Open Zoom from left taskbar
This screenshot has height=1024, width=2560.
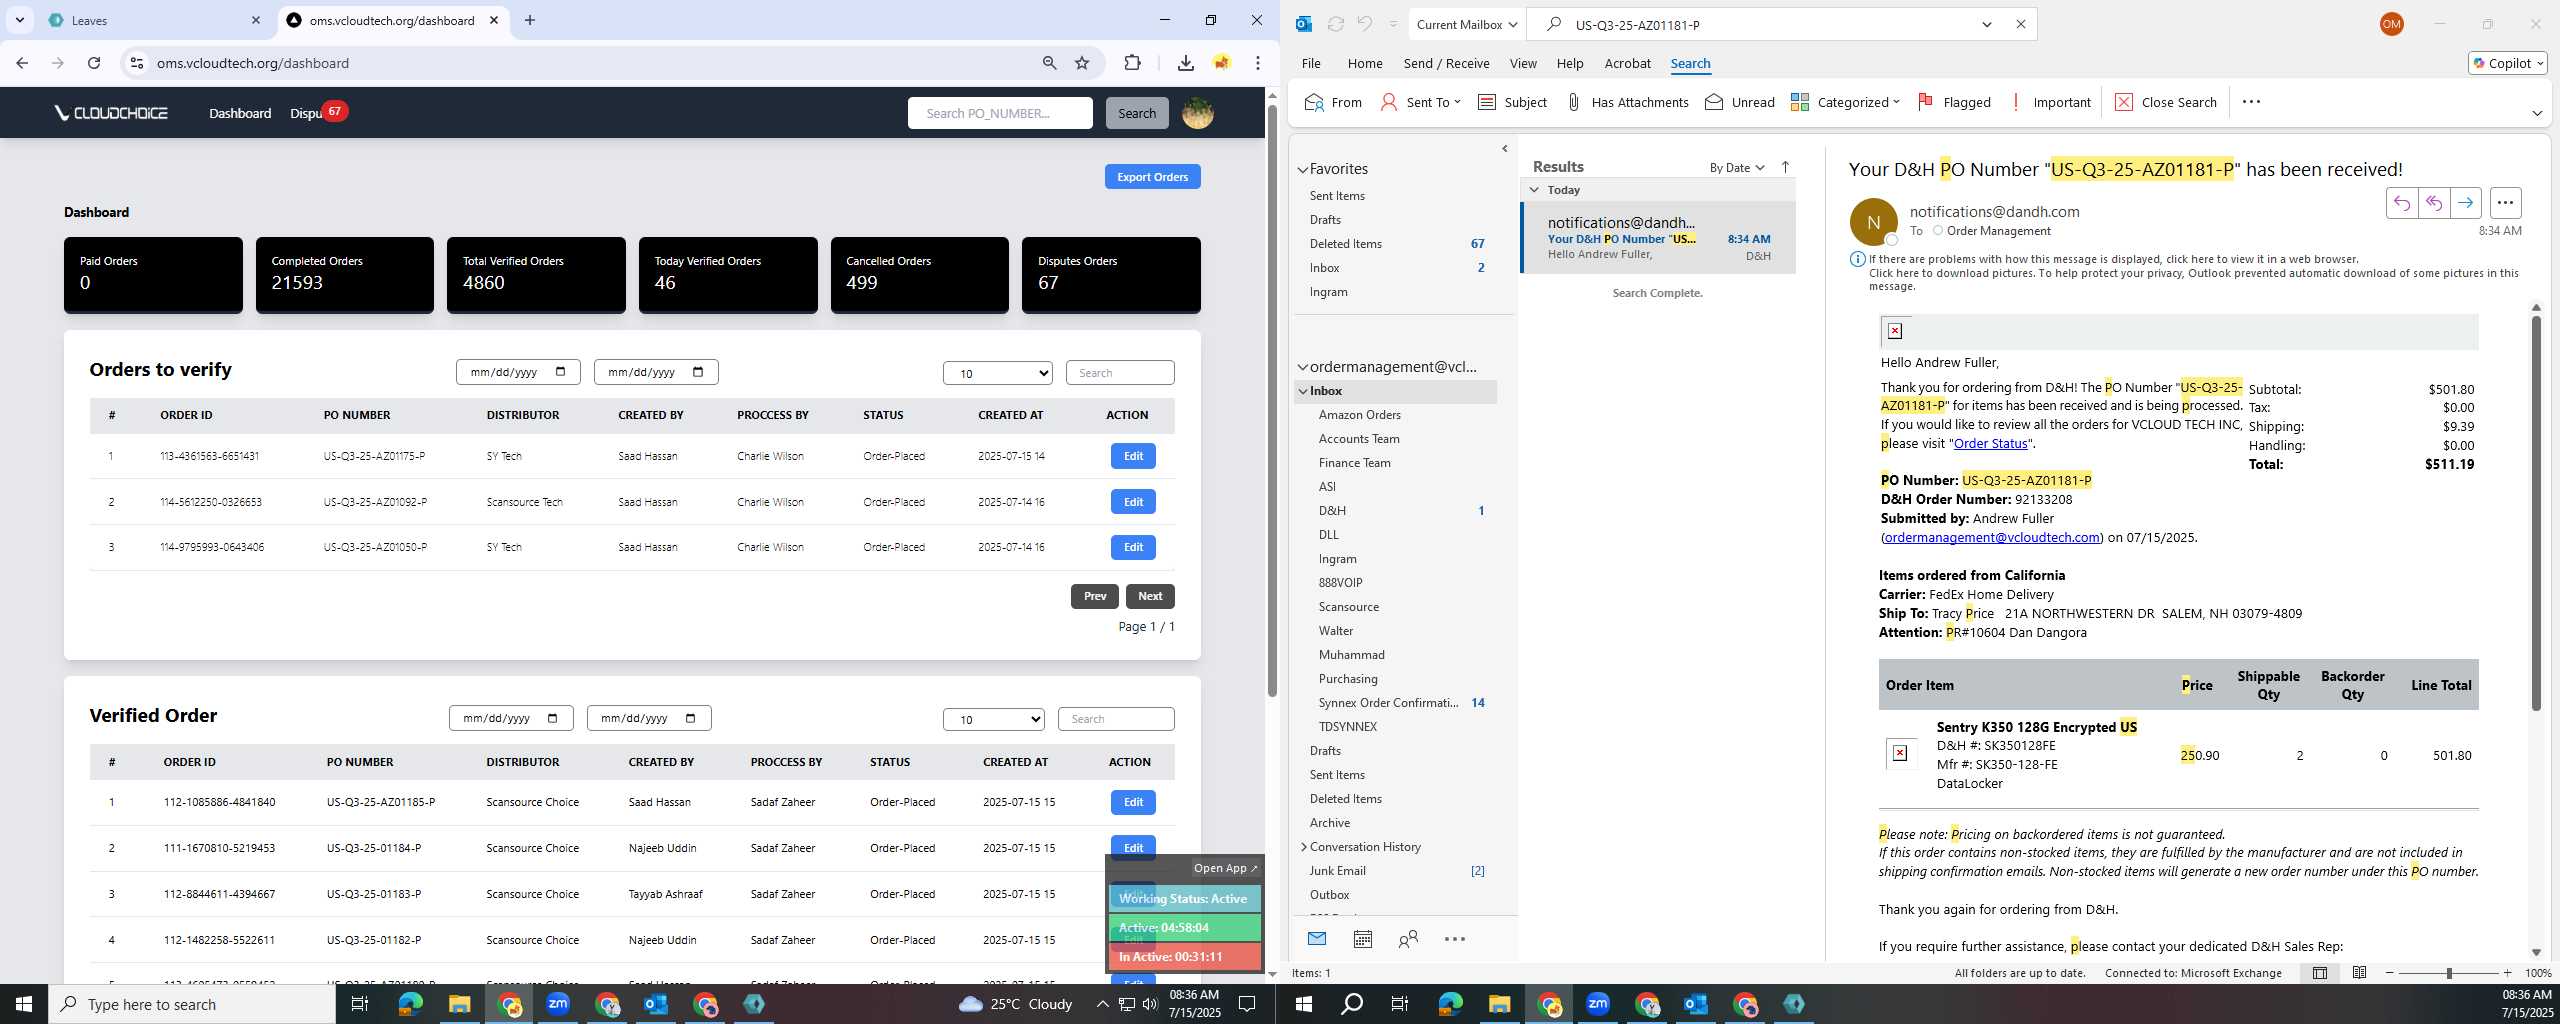click(x=558, y=1004)
